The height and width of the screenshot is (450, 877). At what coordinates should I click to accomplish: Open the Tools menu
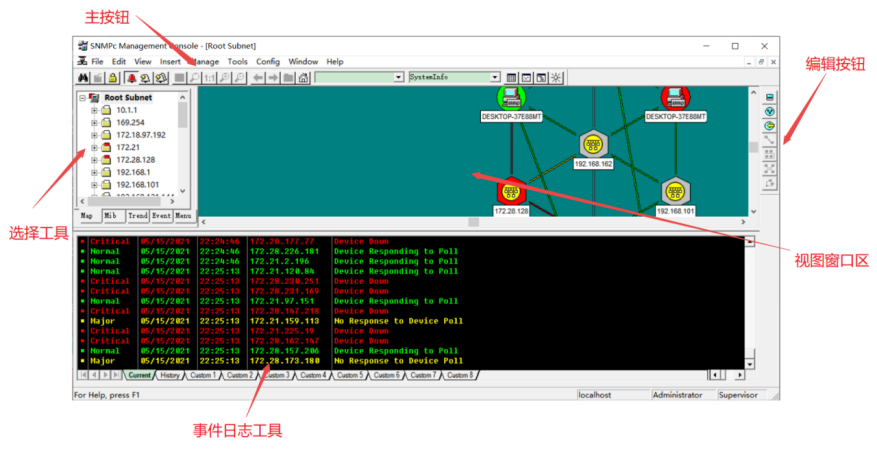(237, 62)
